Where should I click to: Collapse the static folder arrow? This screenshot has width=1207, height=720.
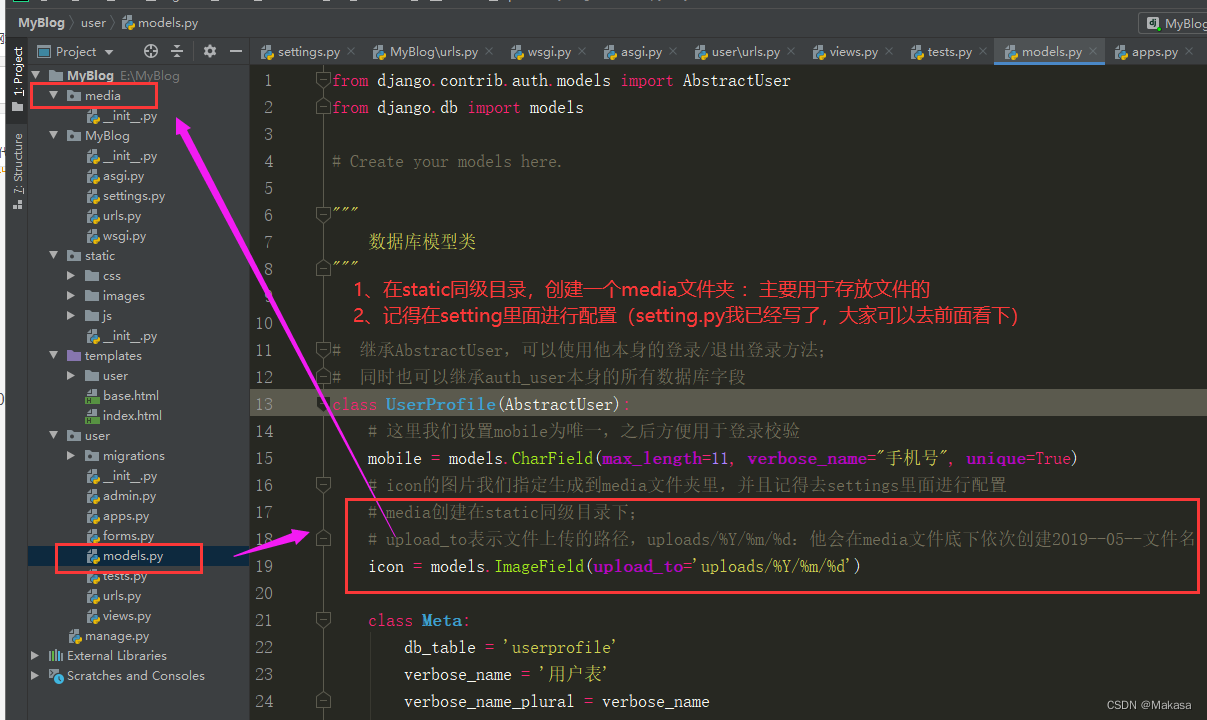53,256
